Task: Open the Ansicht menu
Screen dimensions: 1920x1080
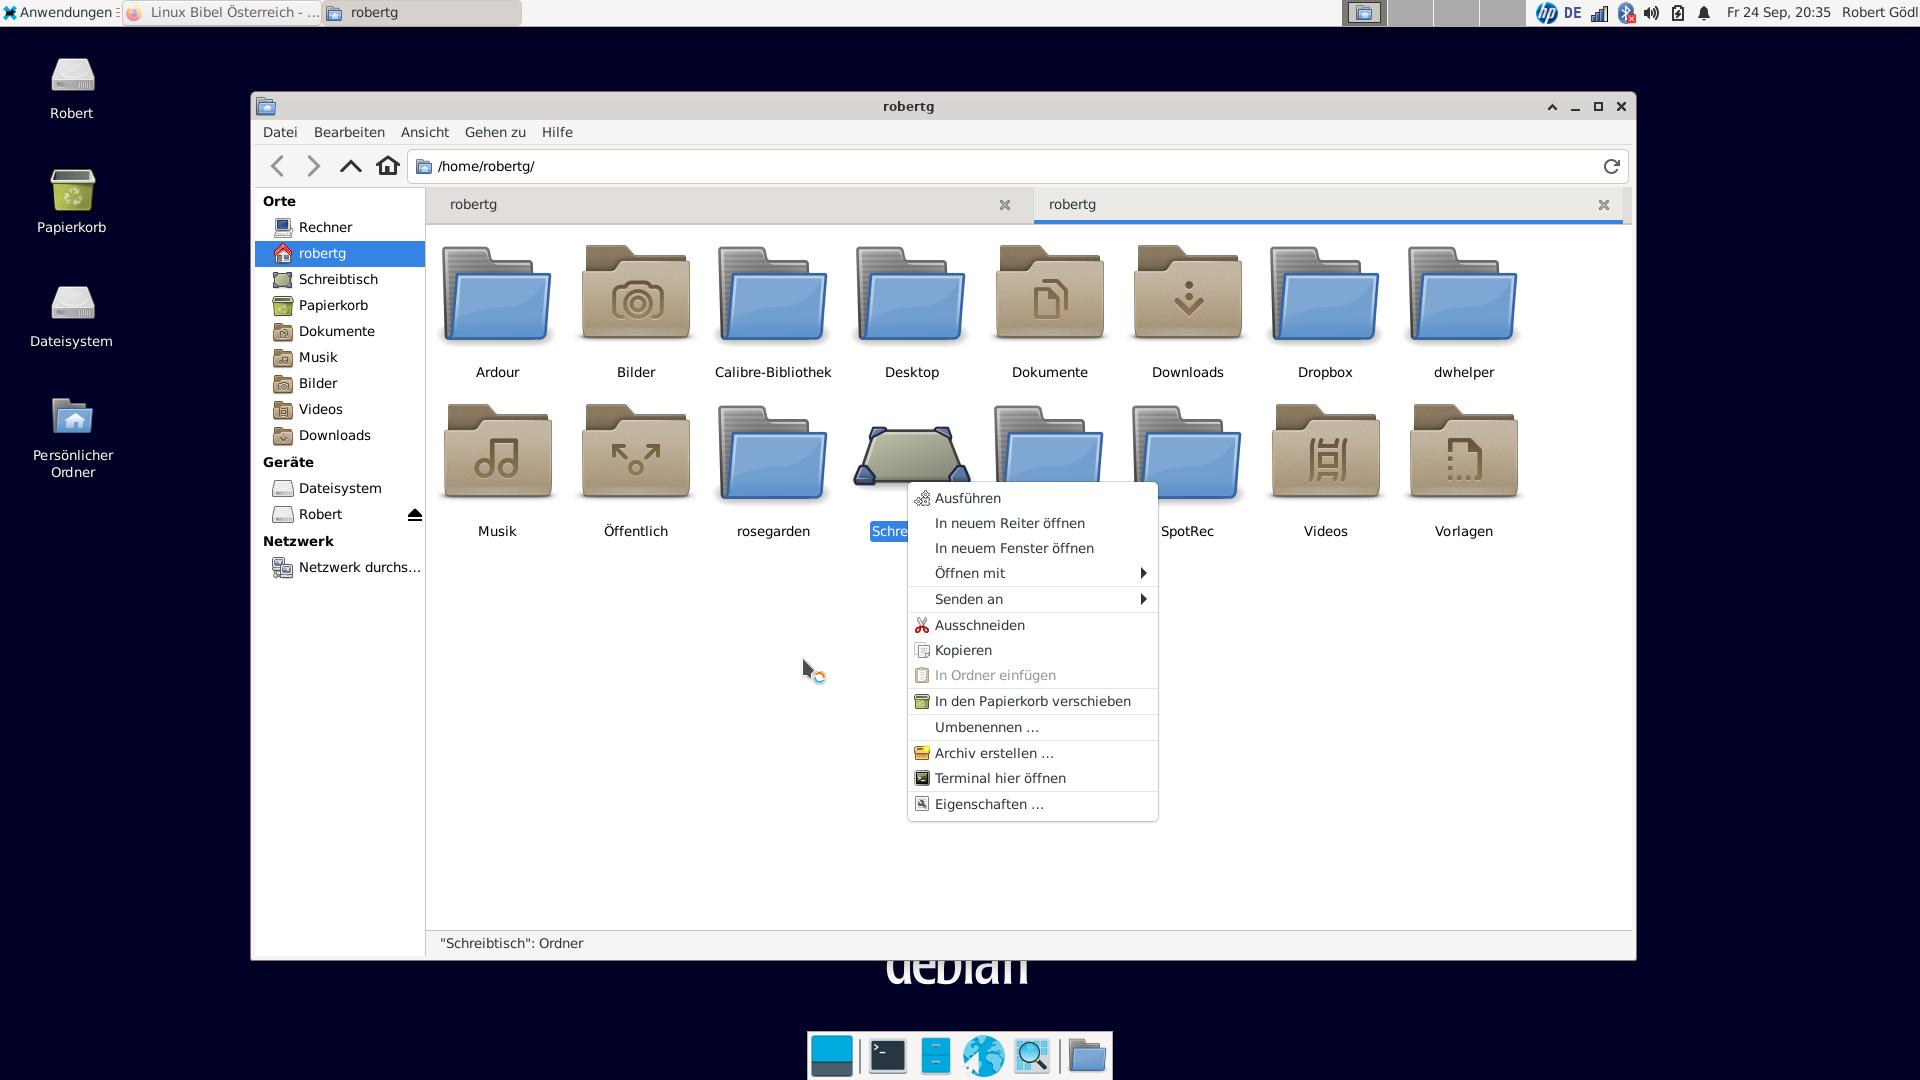Action: [x=424, y=132]
